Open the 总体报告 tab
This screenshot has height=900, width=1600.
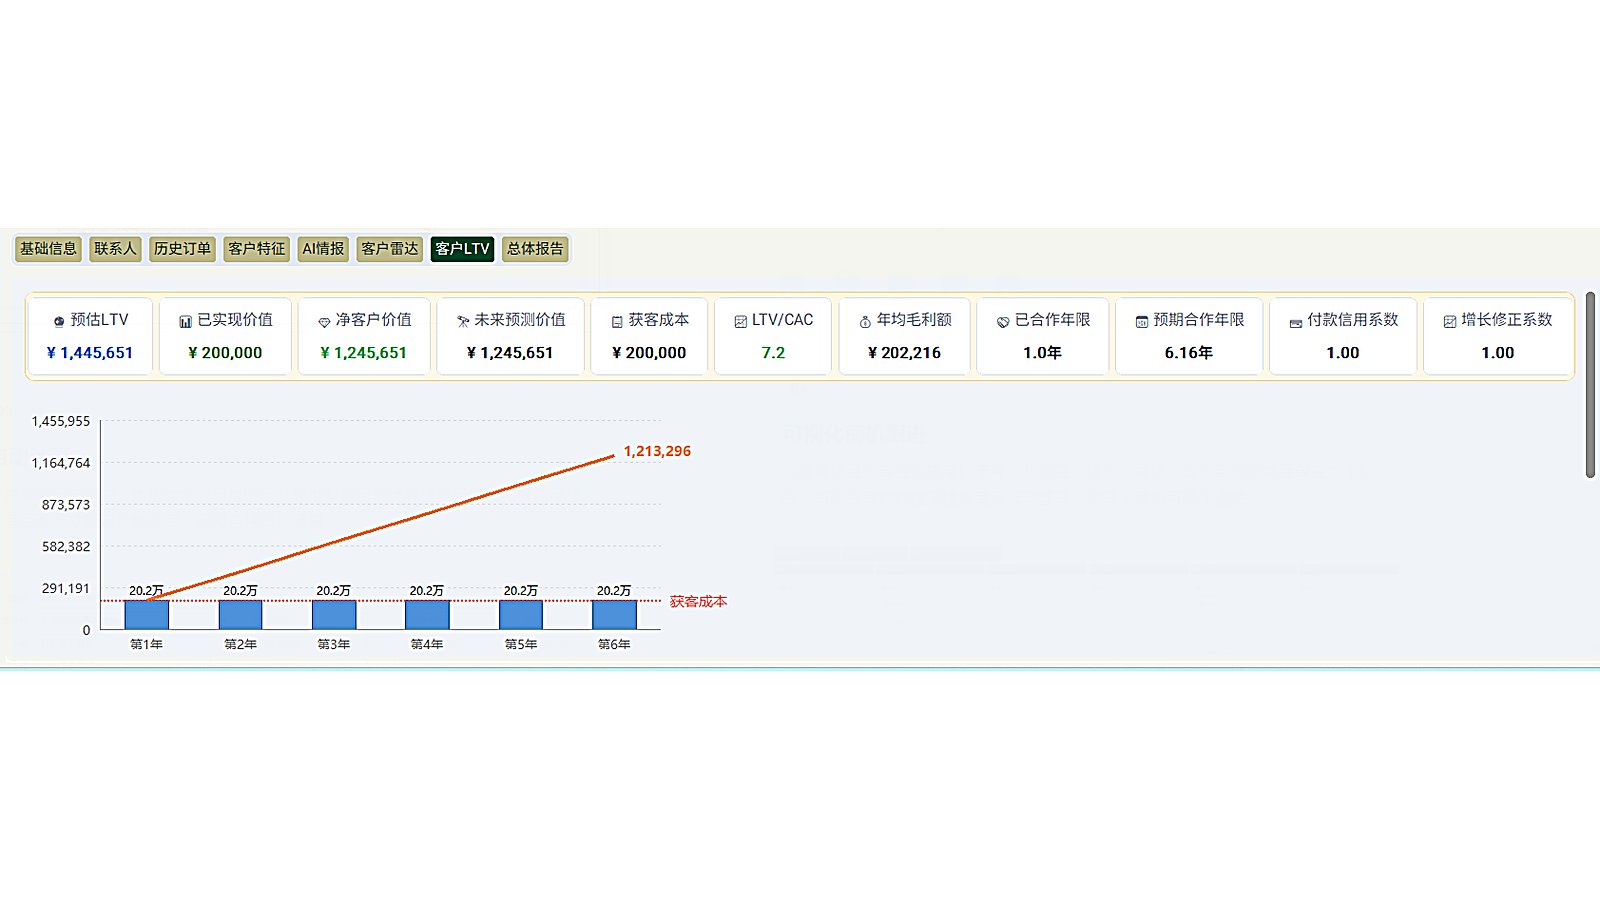point(535,249)
